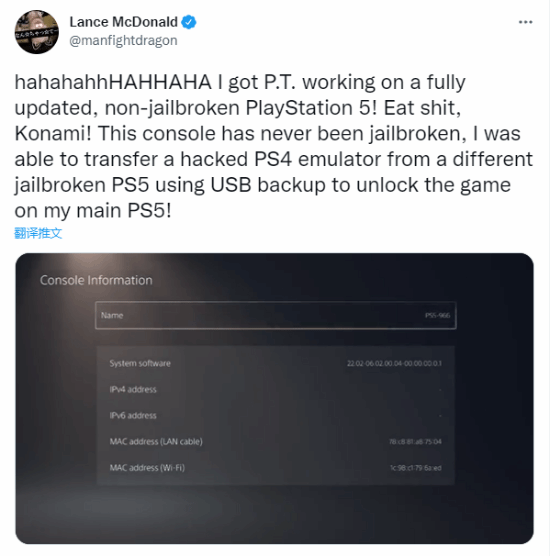550x556 pixels.
Task: Select the MAC address (LAN cable) label
Action: click(156, 441)
